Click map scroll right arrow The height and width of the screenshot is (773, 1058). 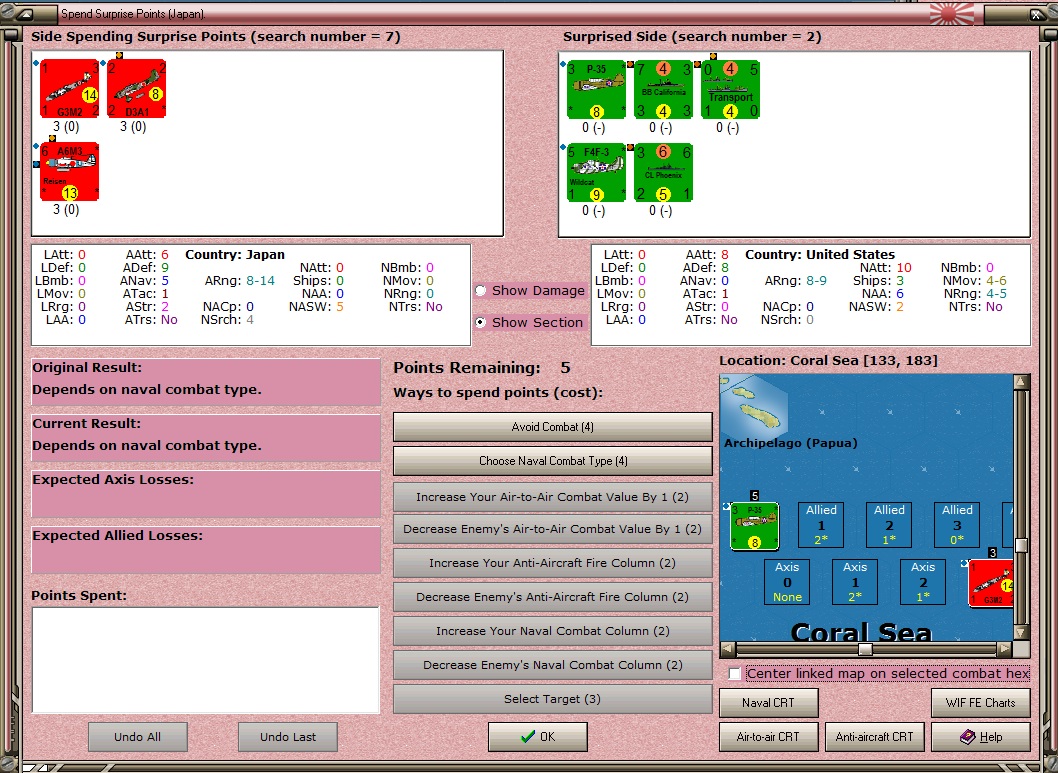(1005, 650)
